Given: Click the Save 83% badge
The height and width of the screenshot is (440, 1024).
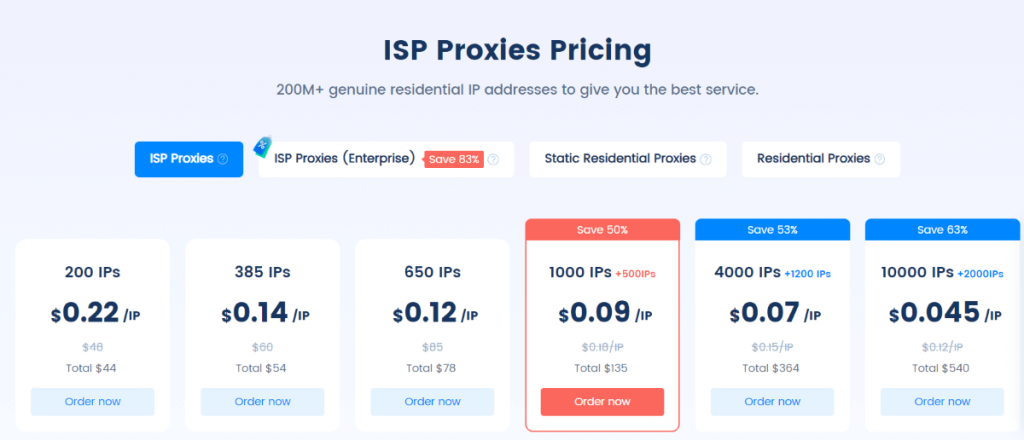Looking at the screenshot, I should click(454, 159).
